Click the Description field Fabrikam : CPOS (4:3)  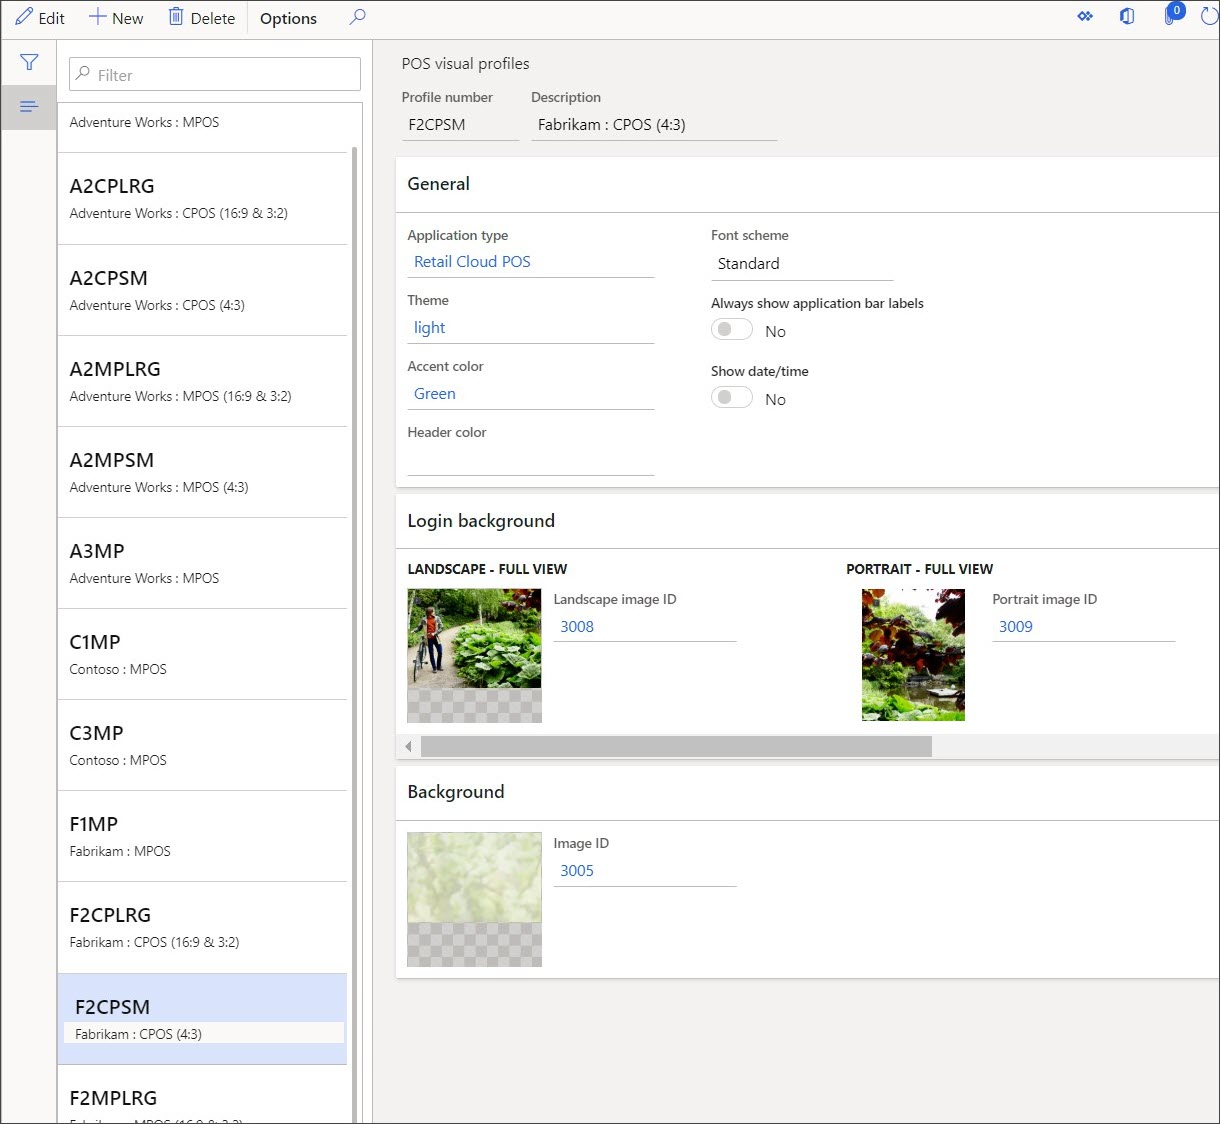pyautogui.click(x=654, y=125)
